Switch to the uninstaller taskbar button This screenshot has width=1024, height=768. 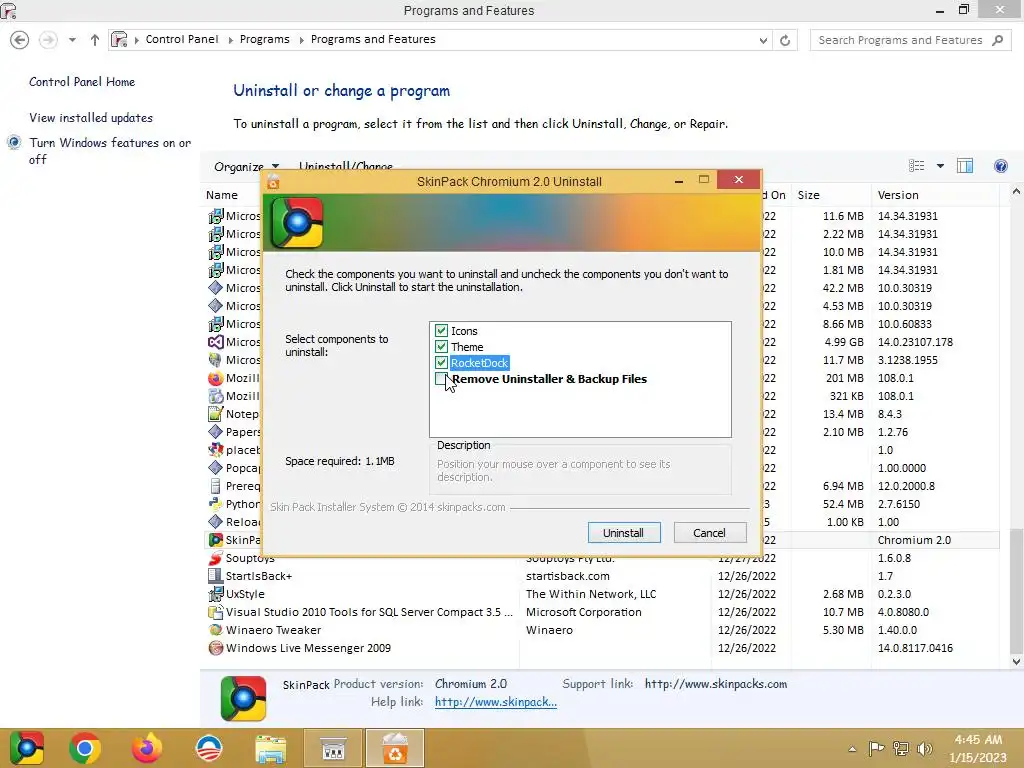pyautogui.click(x=395, y=748)
